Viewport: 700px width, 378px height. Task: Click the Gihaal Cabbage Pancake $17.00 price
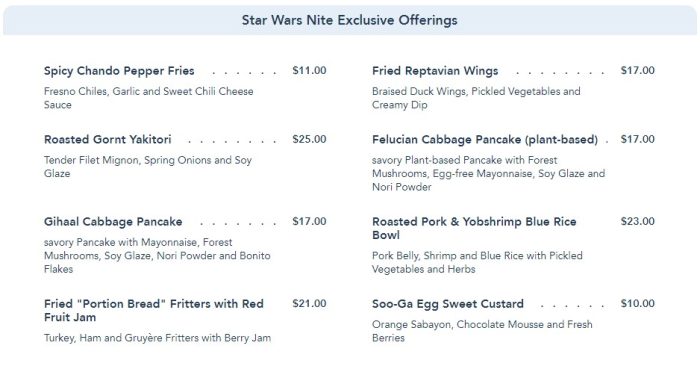(309, 221)
